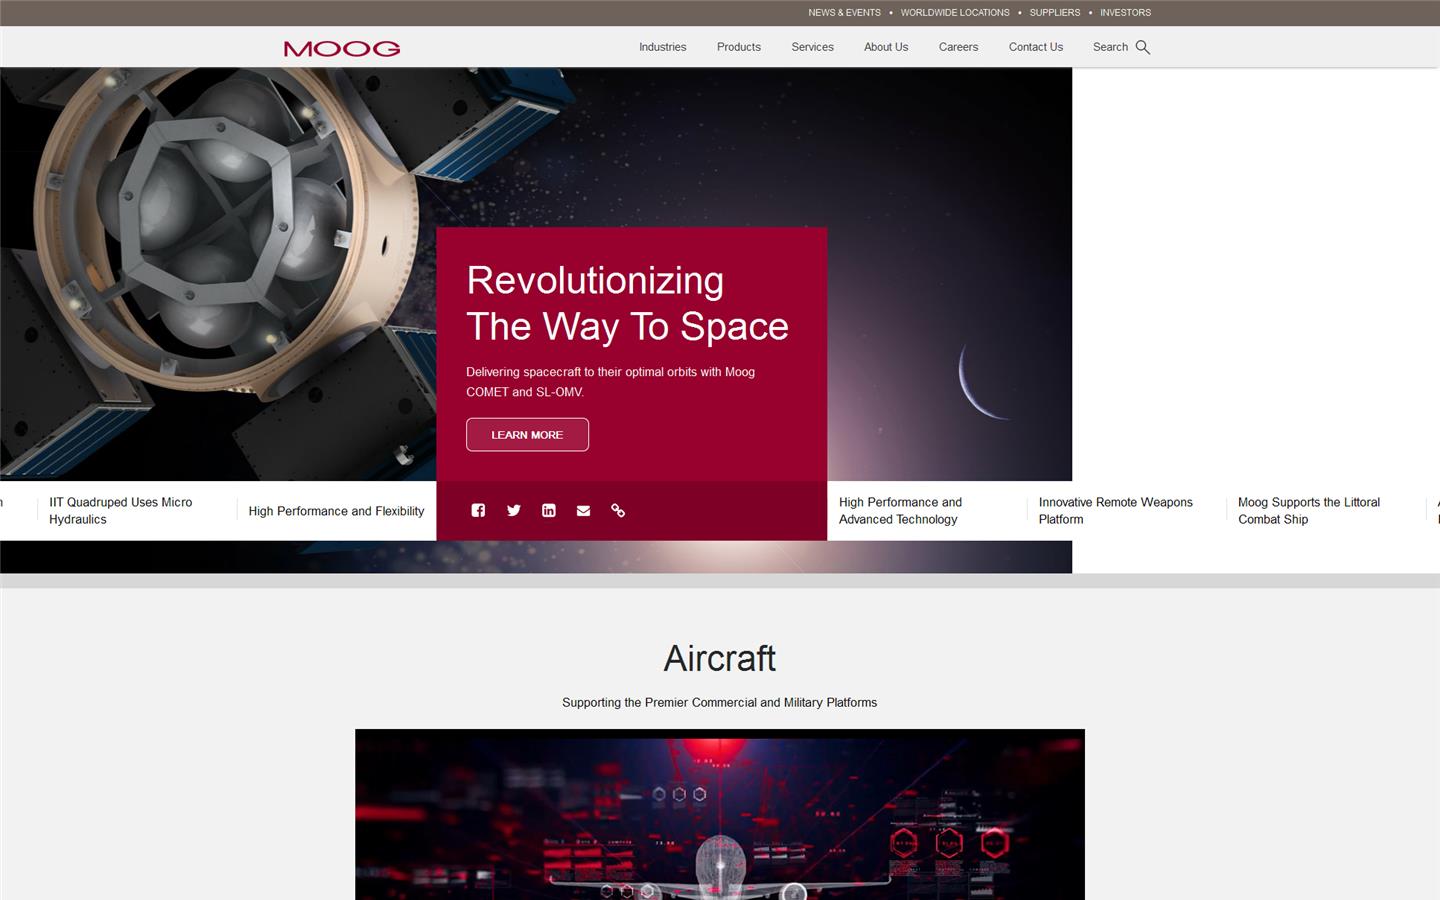Open search using the magnifying glass icon

coord(1143,47)
